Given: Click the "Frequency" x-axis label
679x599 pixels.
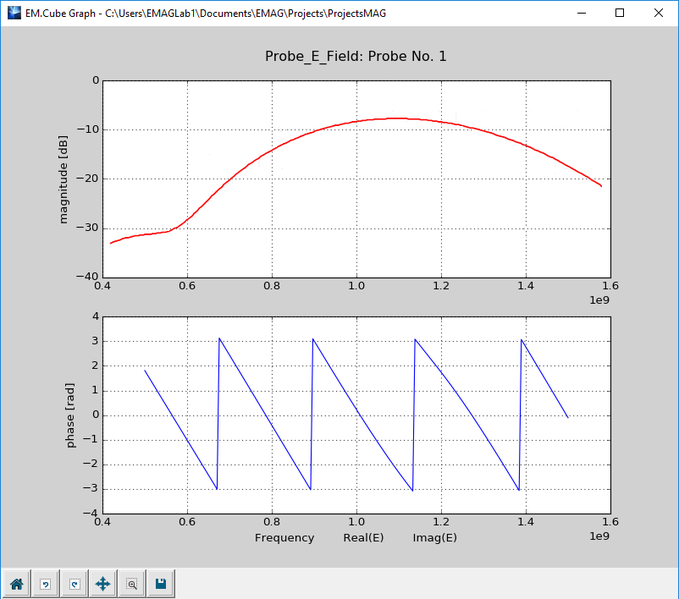Looking at the screenshot, I should coord(284,538).
